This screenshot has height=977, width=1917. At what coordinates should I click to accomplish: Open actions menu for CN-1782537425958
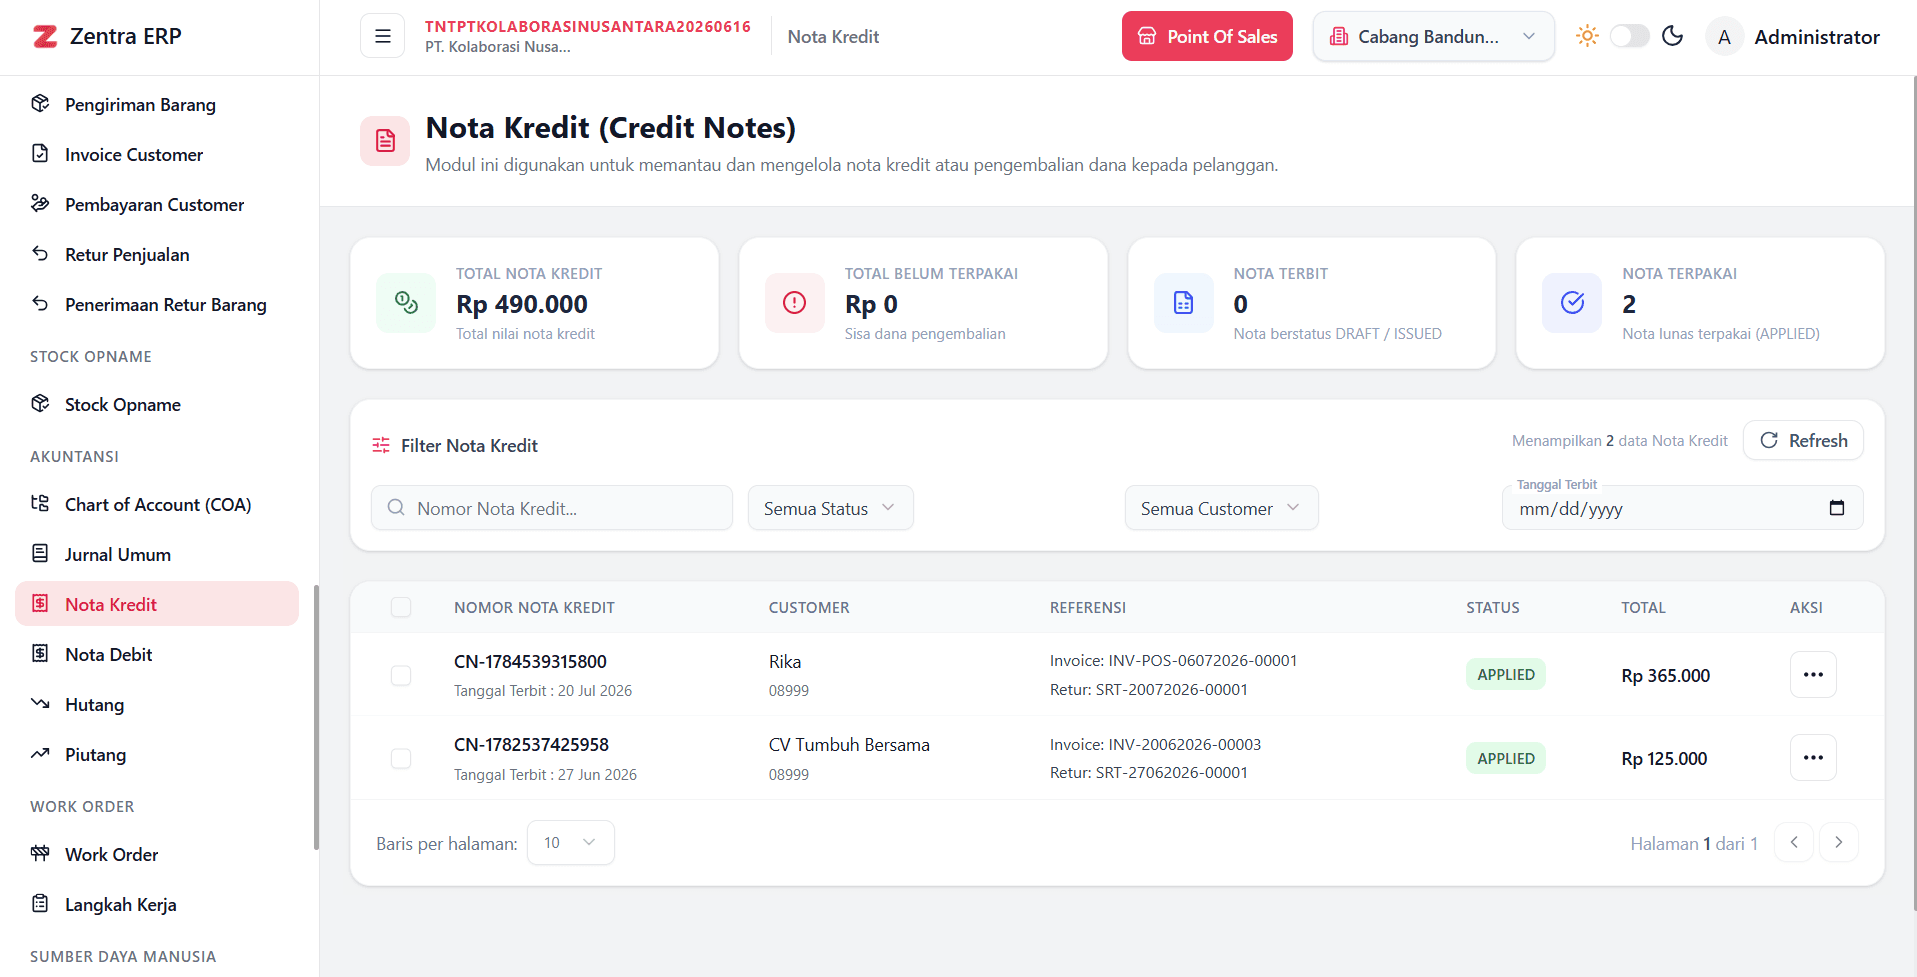pyautogui.click(x=1813, y=758)
